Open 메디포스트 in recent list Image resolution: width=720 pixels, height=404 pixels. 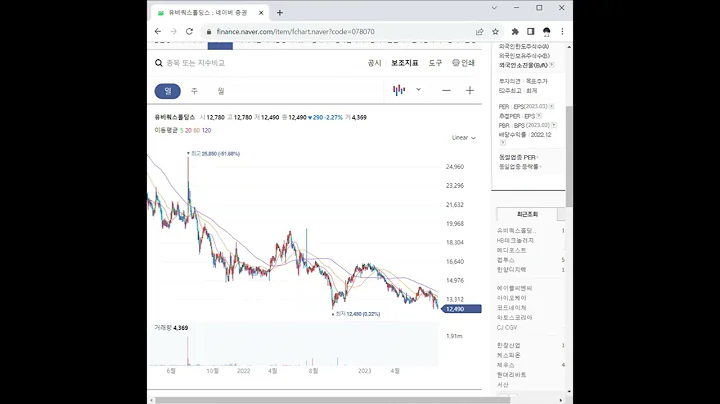512,250
